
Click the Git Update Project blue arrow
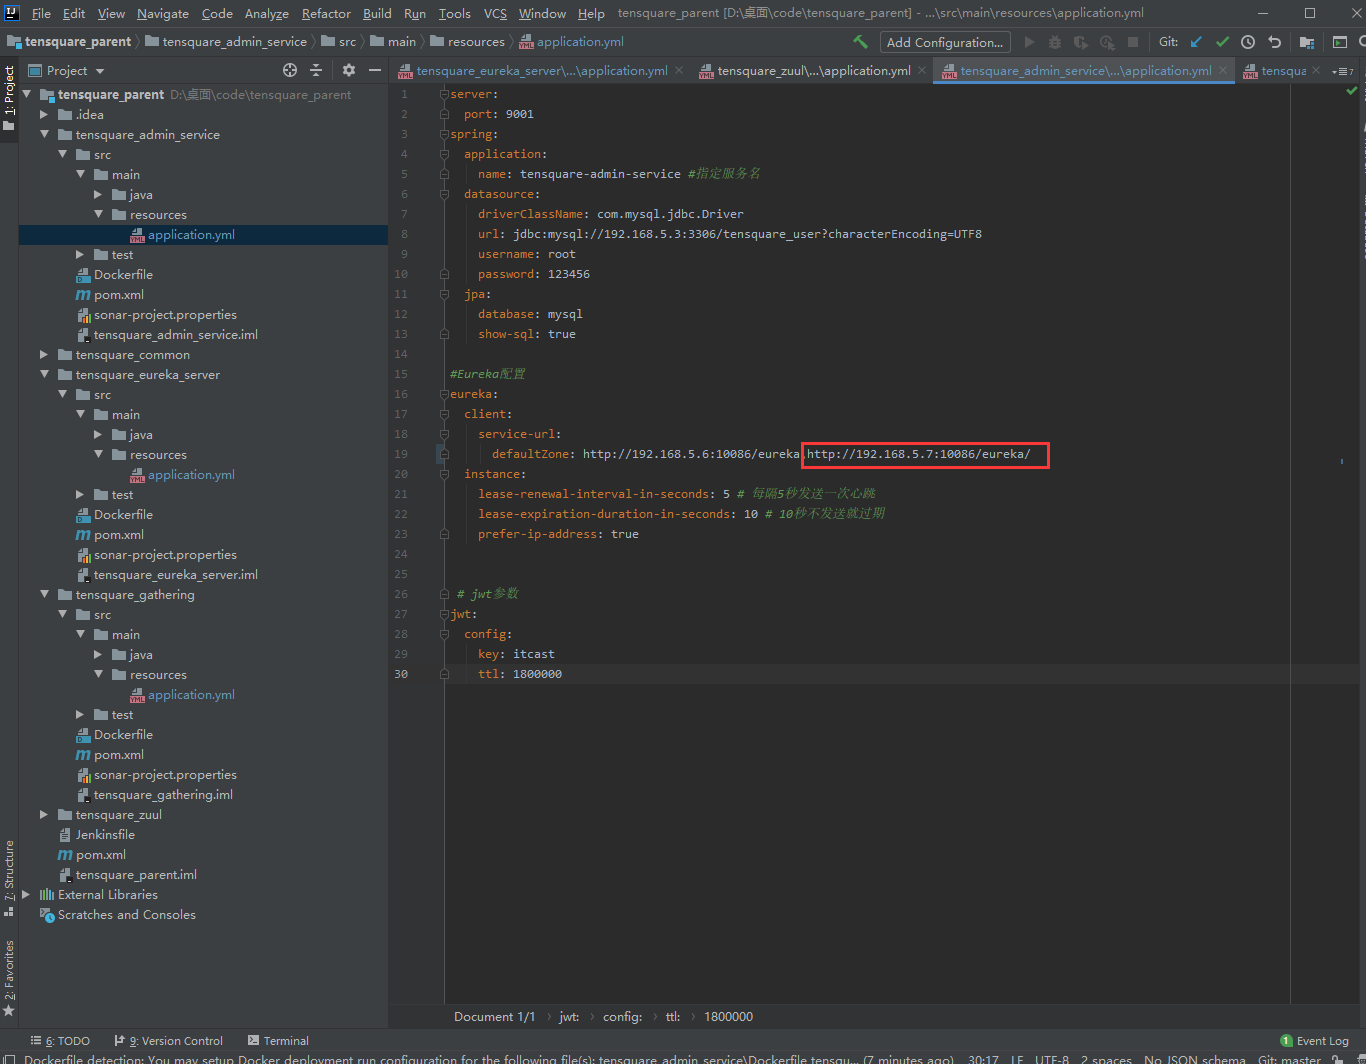(1196, 42)
